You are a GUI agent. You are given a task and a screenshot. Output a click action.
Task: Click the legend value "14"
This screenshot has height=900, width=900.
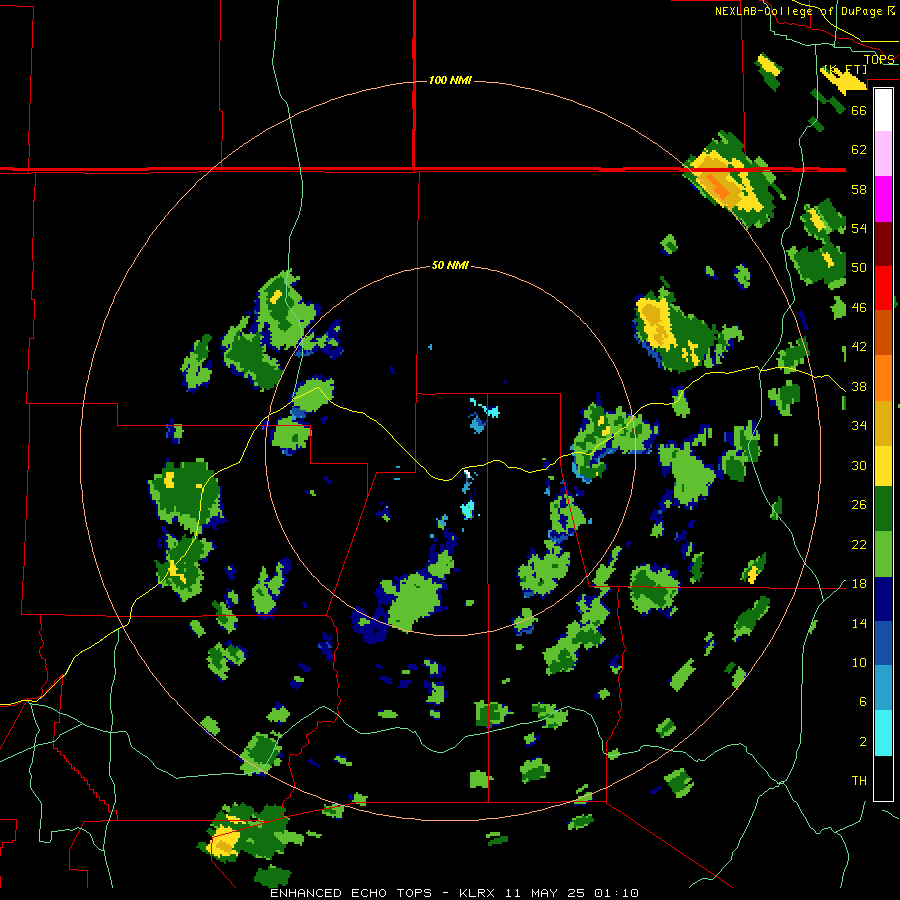click(x=859, y=623)
